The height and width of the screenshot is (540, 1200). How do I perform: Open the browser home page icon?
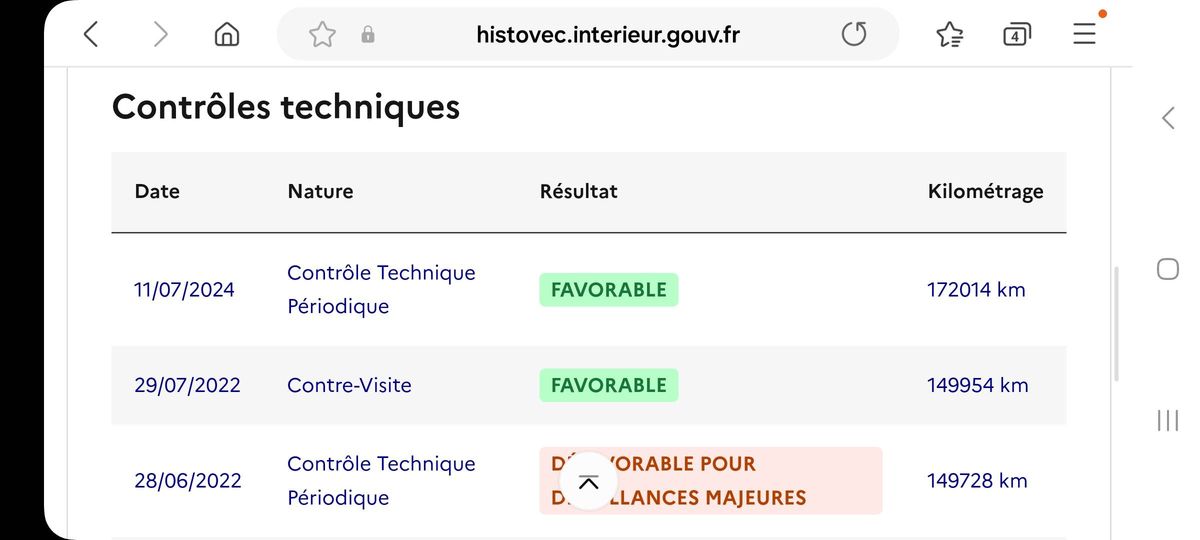pyautogui.click(x=227, y=35)
